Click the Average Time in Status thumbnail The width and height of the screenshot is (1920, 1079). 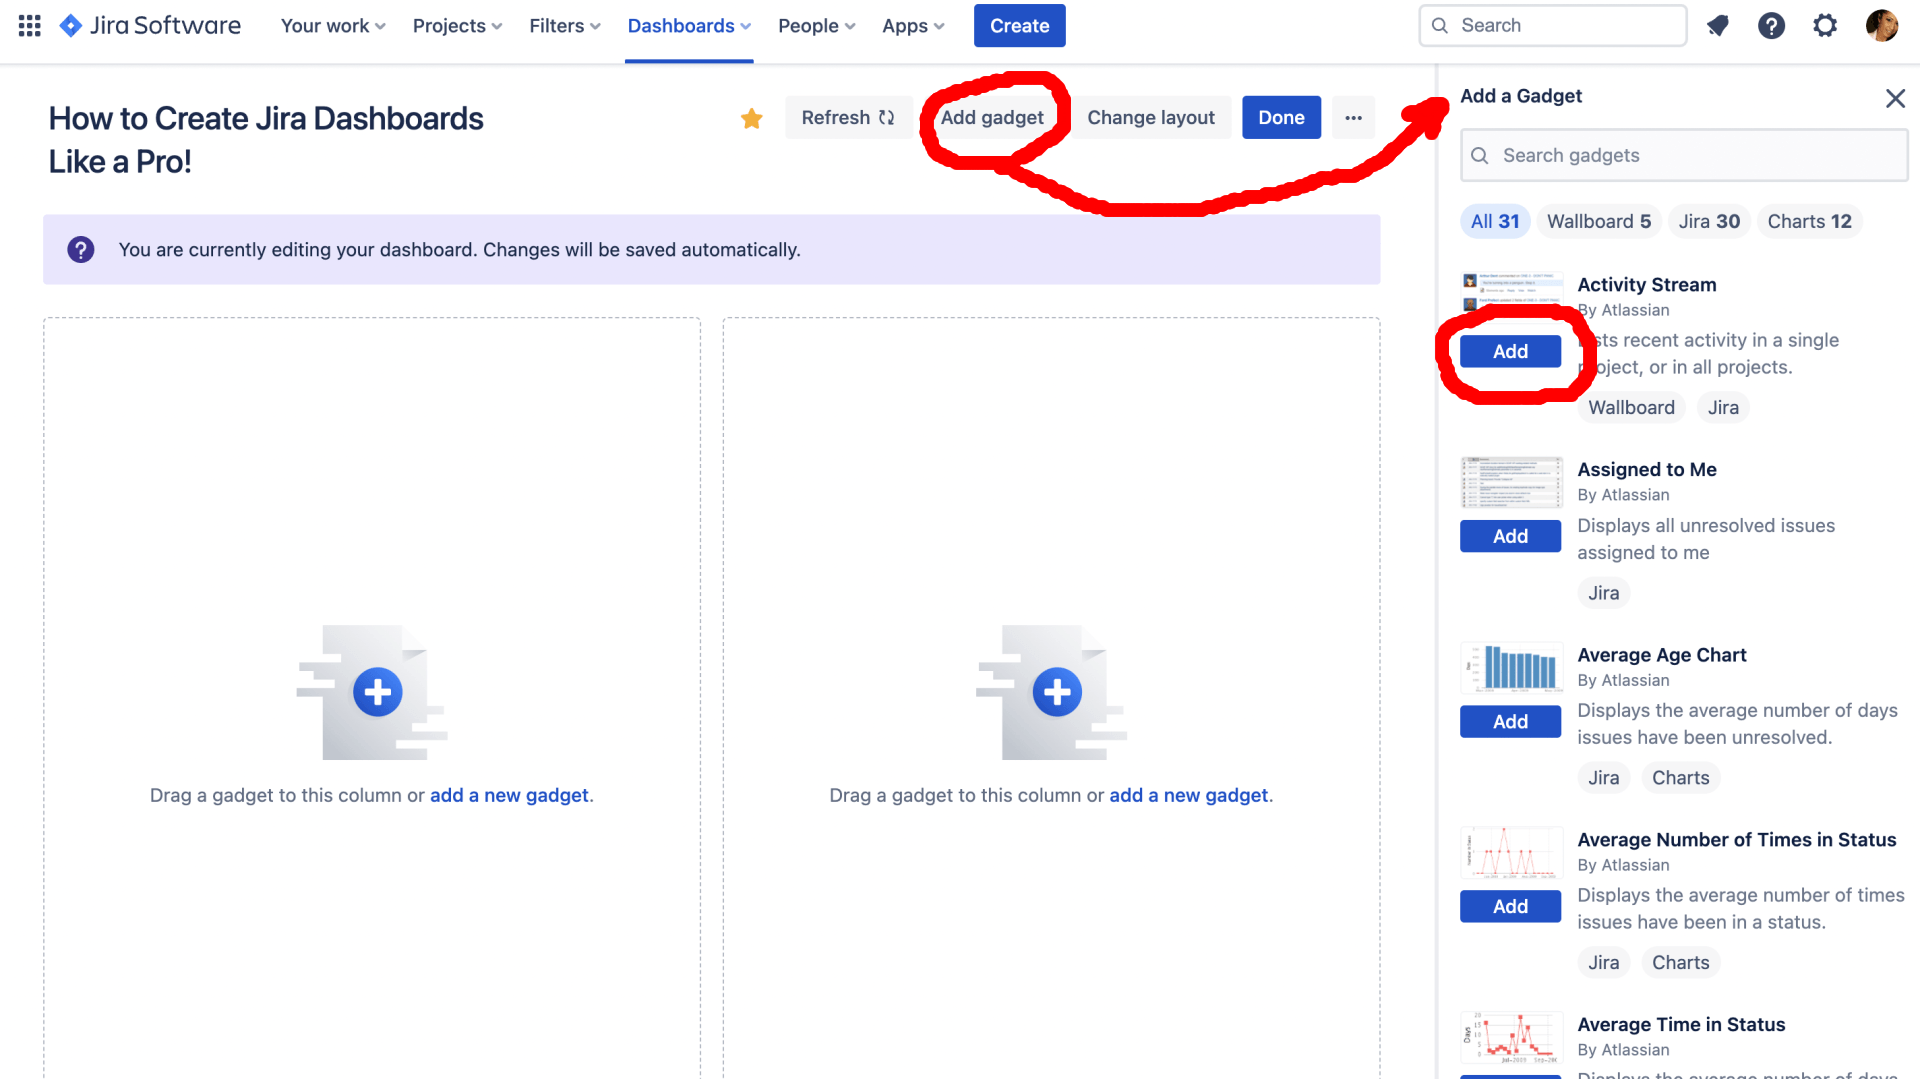1511,1037
